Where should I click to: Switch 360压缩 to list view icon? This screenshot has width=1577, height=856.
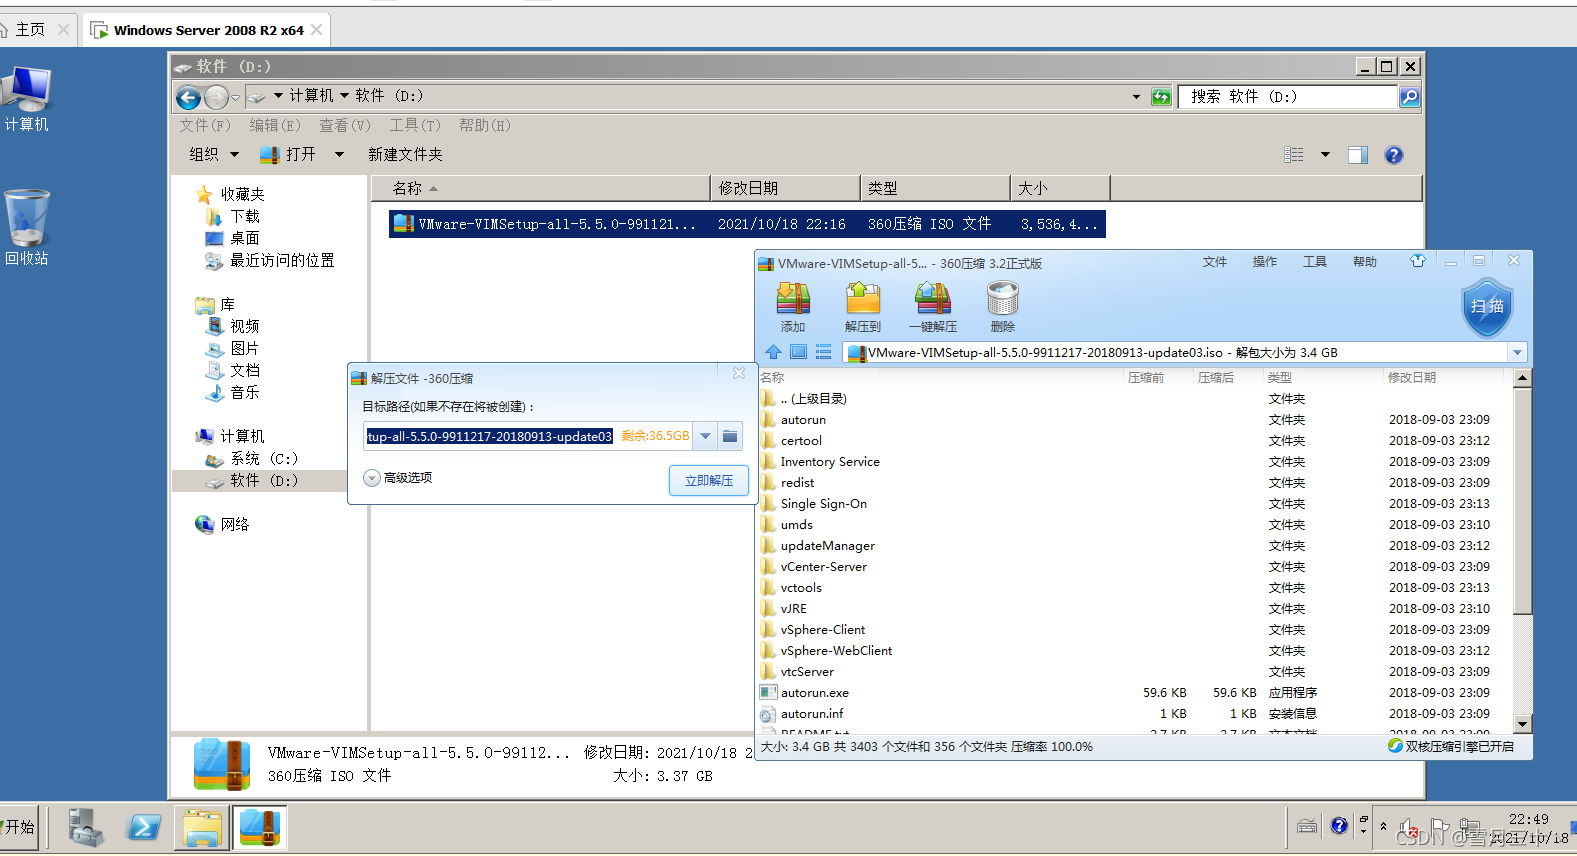823,352
